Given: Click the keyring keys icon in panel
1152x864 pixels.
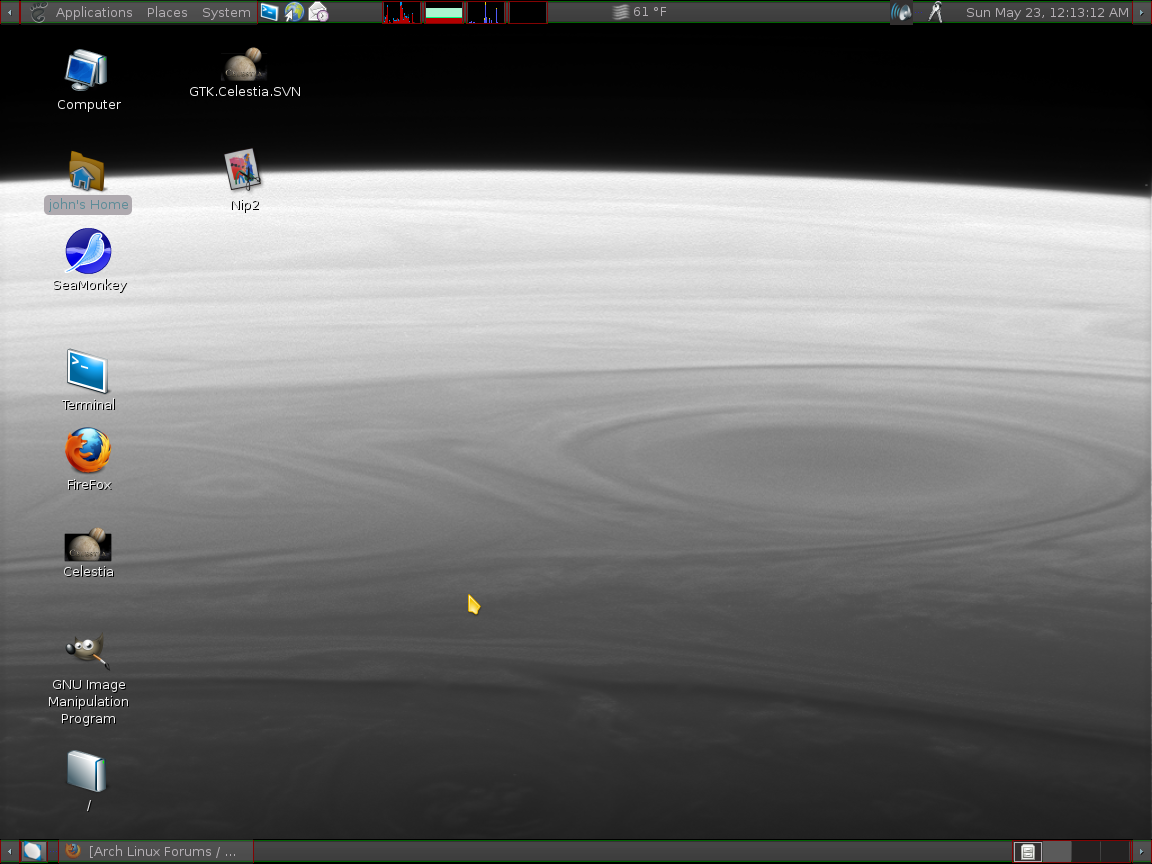Looking at the screenshot, I should (x=935, y=12).
